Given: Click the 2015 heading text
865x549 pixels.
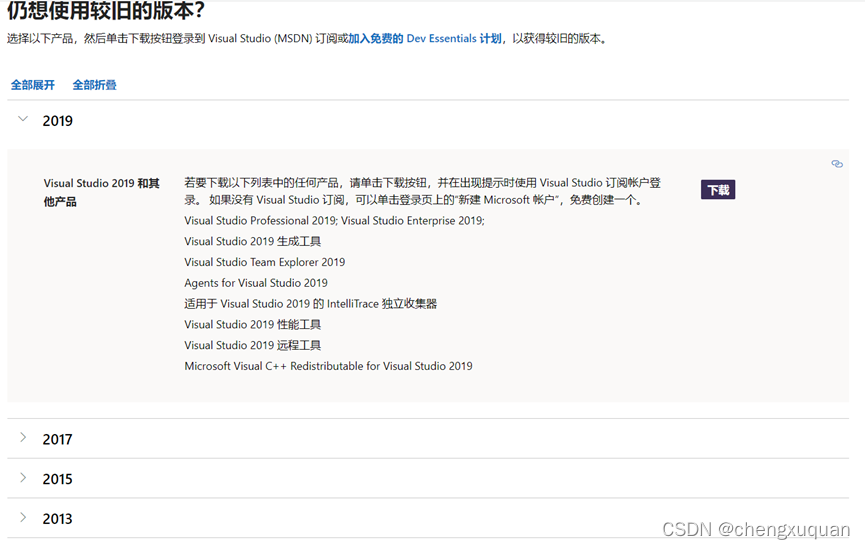Looking at the screenshot, I should [57, 479].
